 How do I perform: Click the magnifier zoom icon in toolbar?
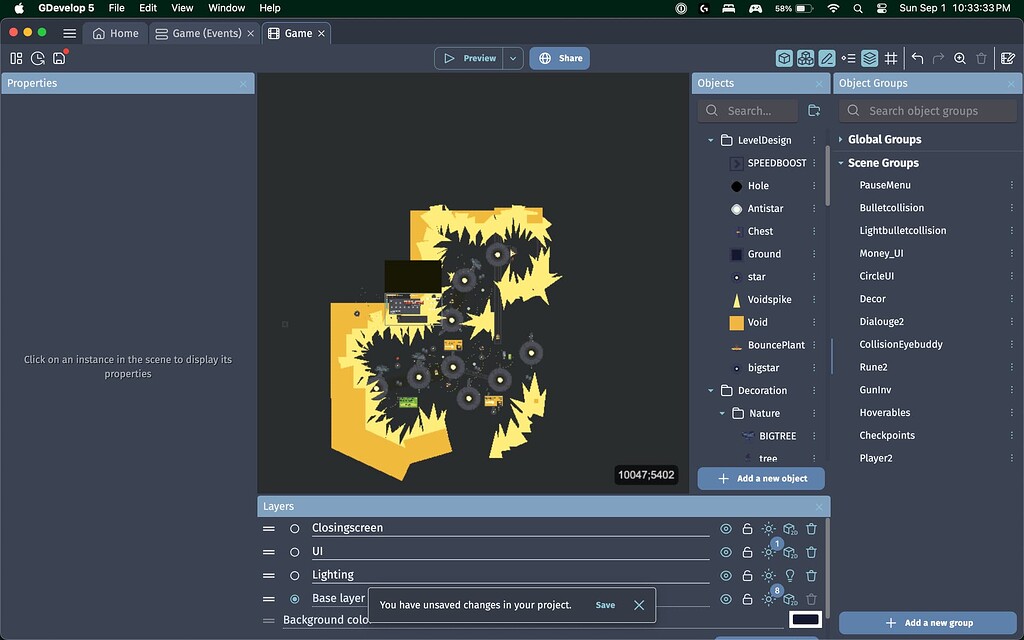[960, 58]
